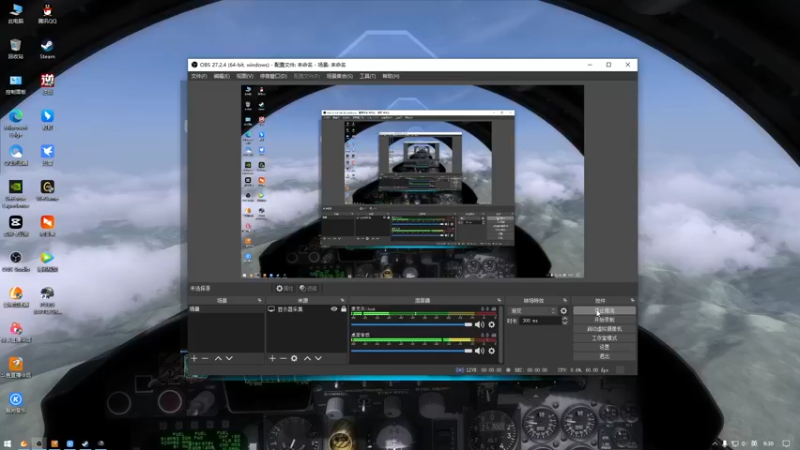Open OBS Studio desktop shortcut

pos(16,261)
